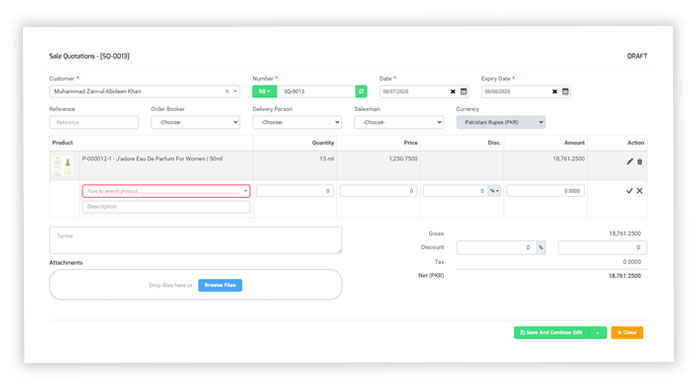Image resolution: width=699 pixels, height=390 pixels.
Task: Open the Date calendar picker icon
Action: click(x=464, y=91)
